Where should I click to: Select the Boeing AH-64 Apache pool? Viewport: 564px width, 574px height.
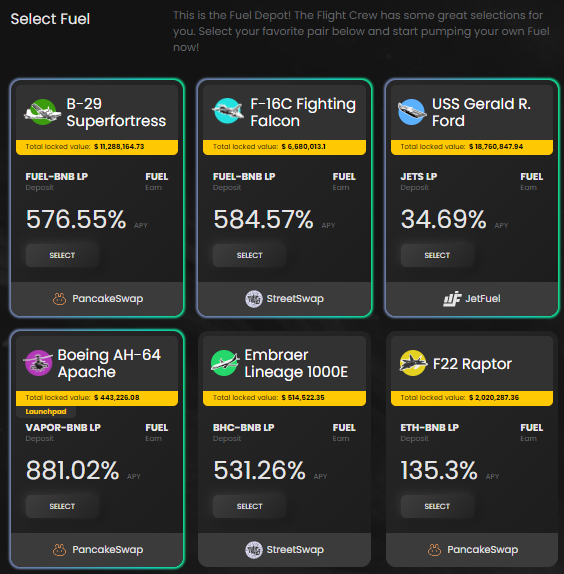coord(62,506)
